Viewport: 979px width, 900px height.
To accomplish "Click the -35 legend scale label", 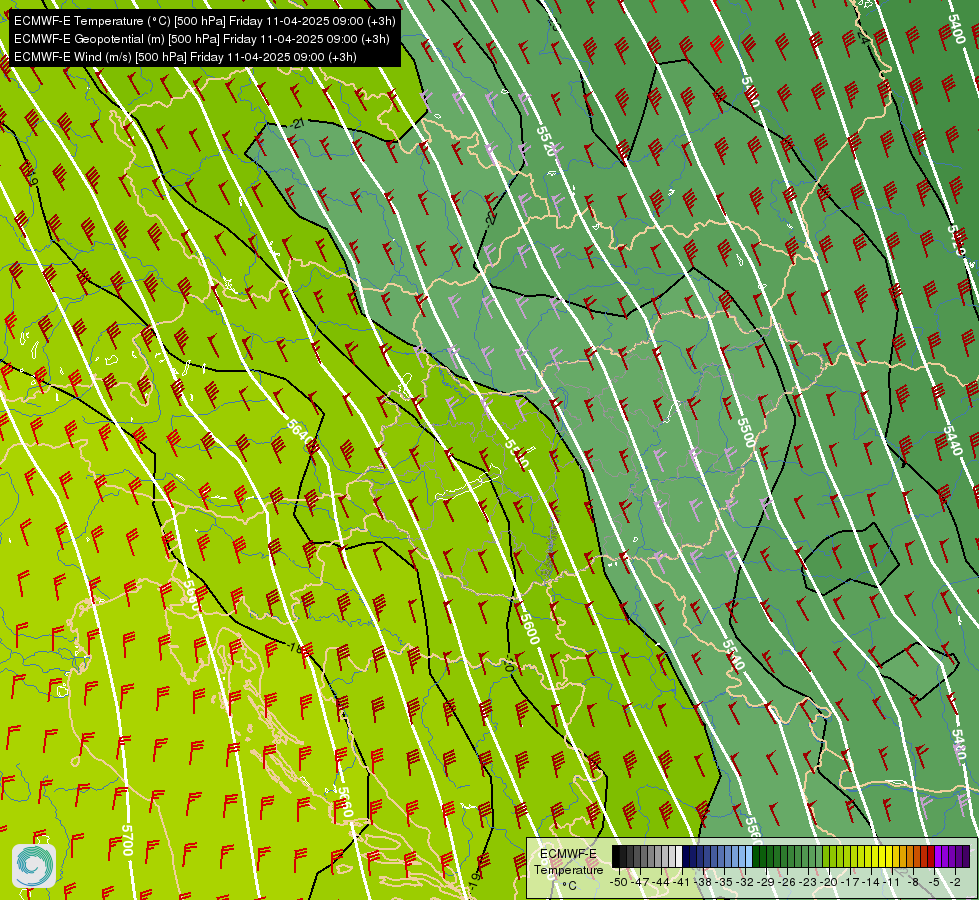I will pos(724,883).
